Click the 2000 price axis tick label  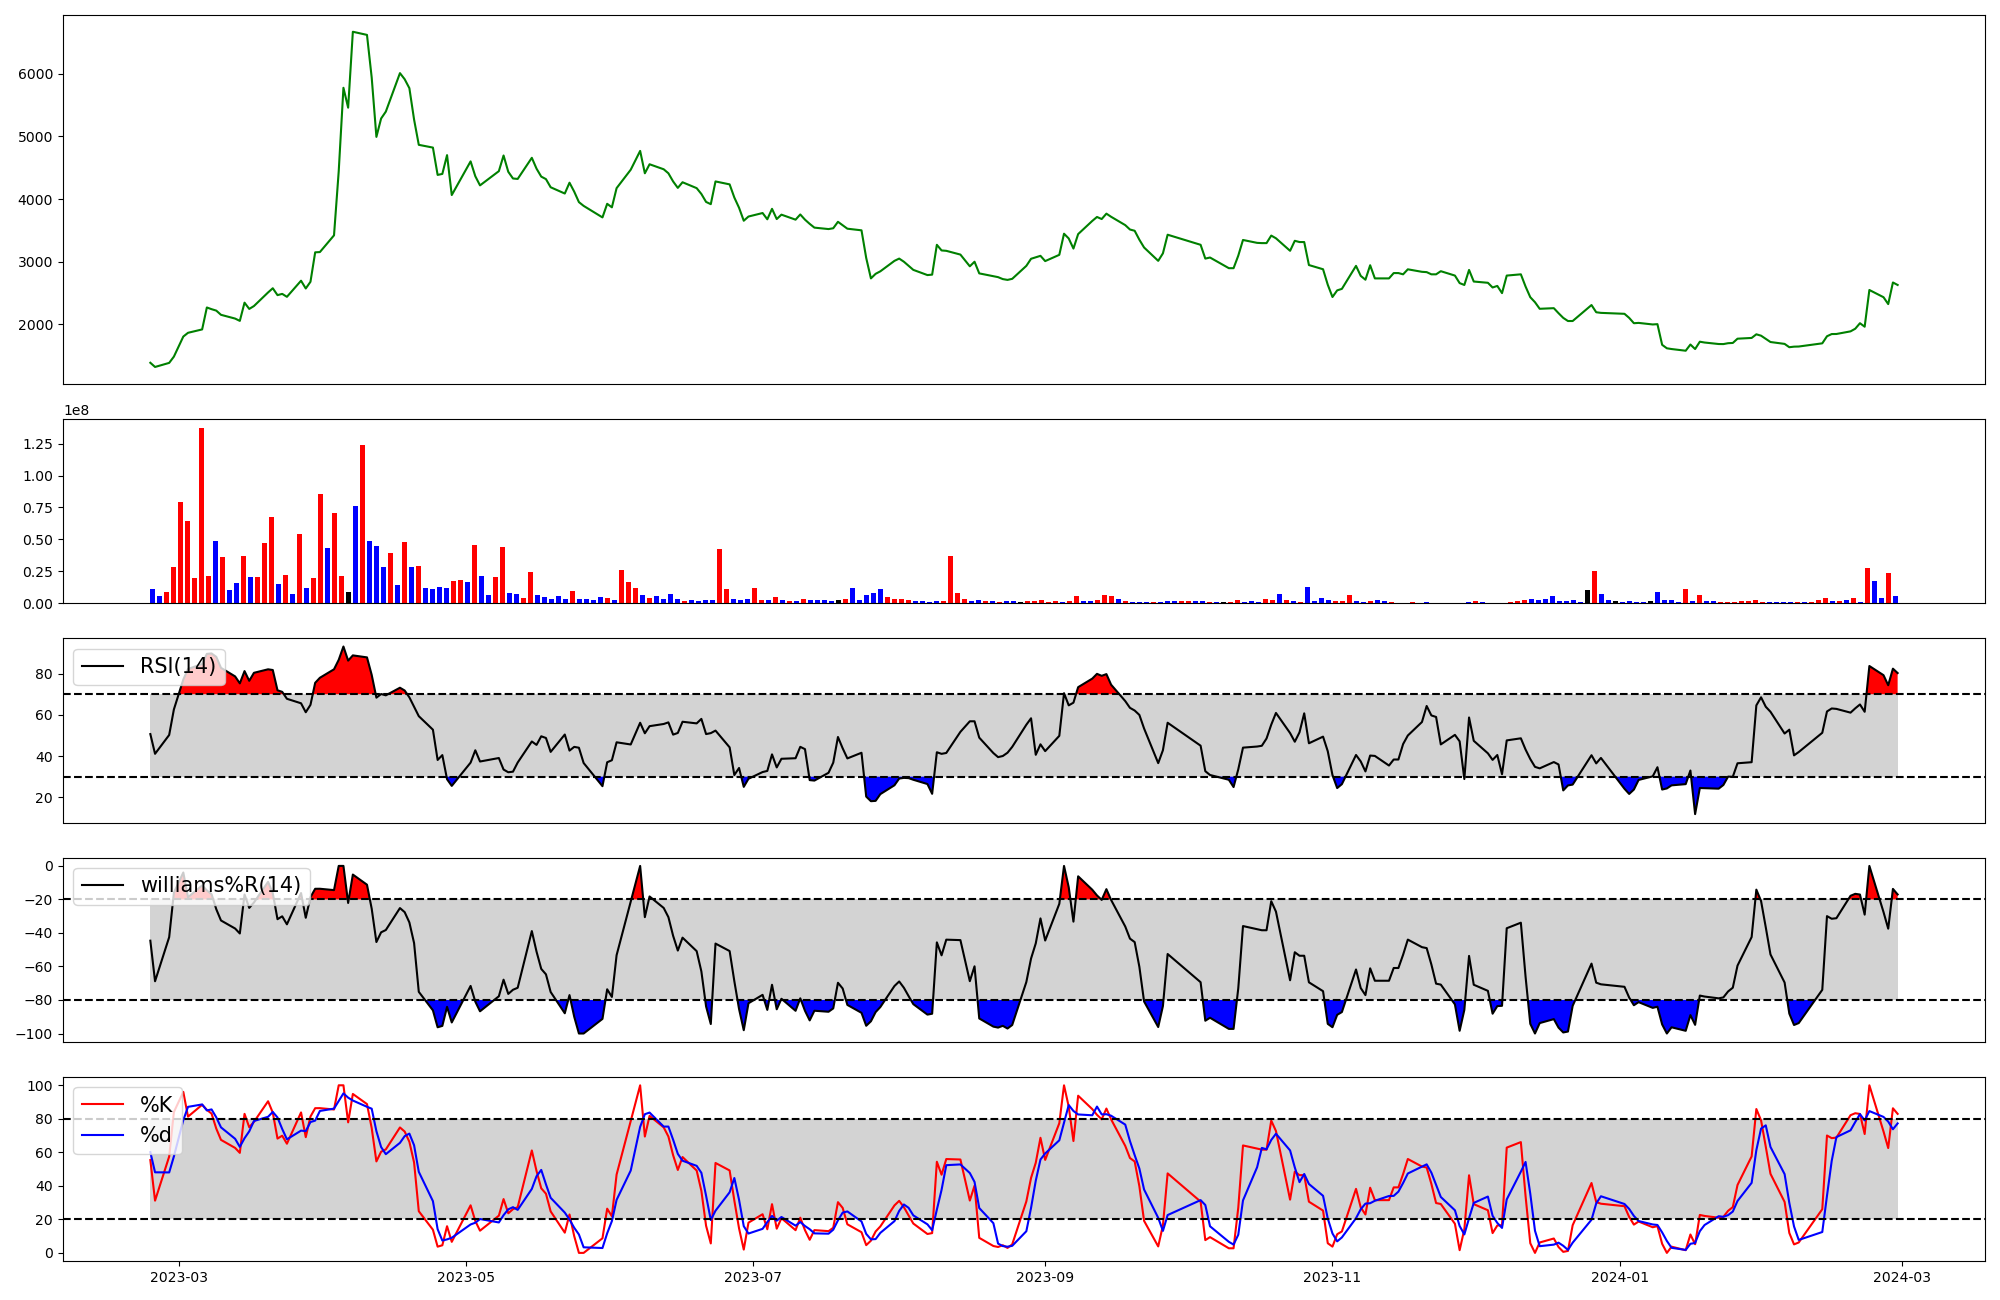36,325
